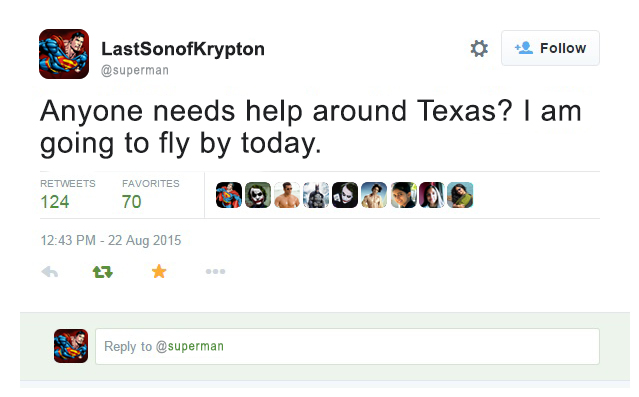Image resolution: width=639 pixels, height=397 pixels.
Task: Click the Joker holding a card avatar
Action: [345, 195]
